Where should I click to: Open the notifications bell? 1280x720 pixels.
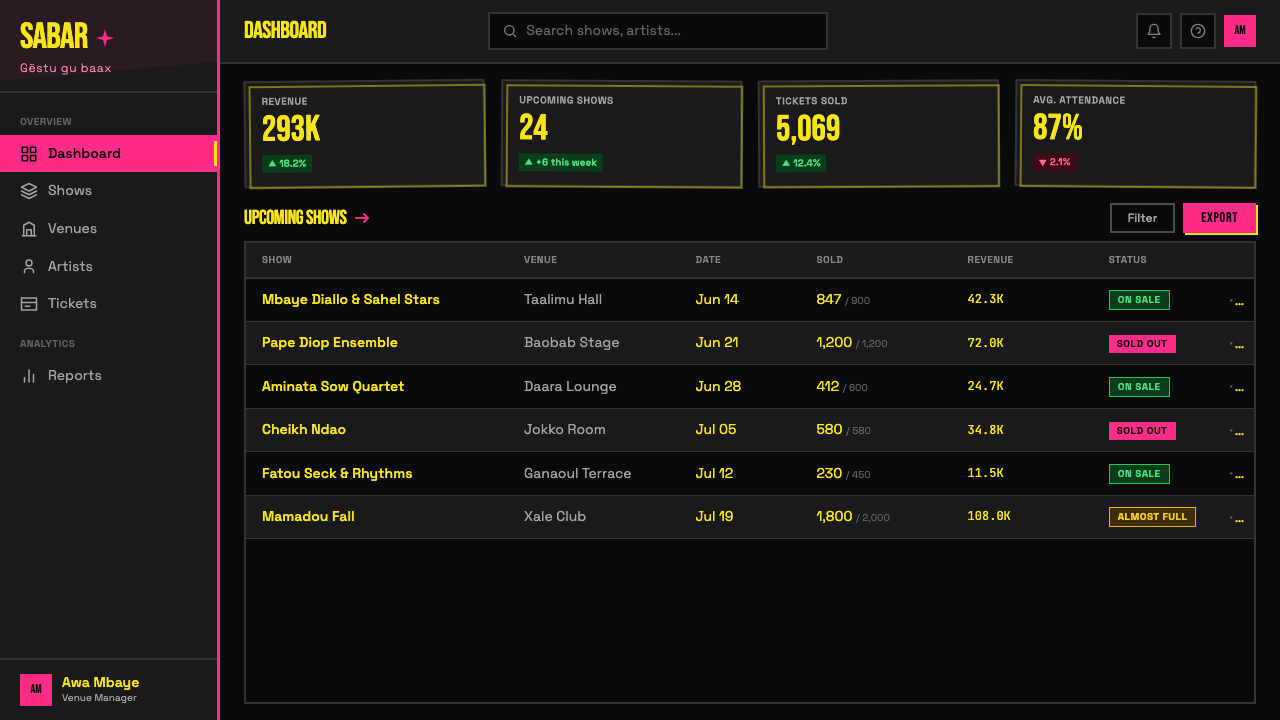click(1153, 31)
